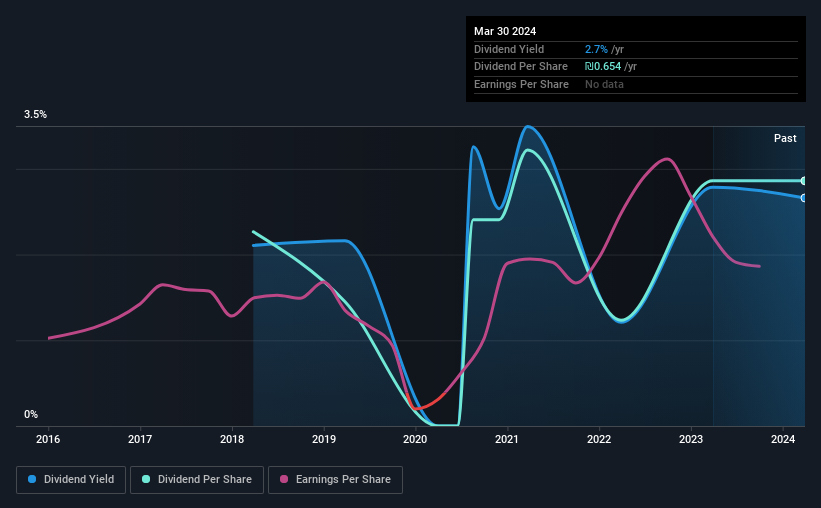This screenshot has width=821, height=508.
Task: Click the teal Dividend Per Share legend dot
Action: [146, 479]
